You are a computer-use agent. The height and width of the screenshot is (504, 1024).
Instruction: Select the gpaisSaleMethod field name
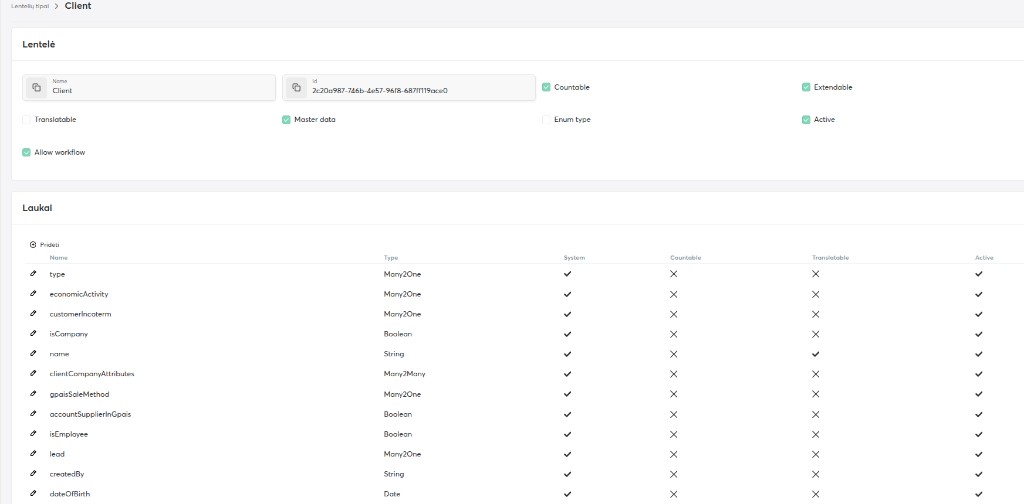(x=79, y=394)
